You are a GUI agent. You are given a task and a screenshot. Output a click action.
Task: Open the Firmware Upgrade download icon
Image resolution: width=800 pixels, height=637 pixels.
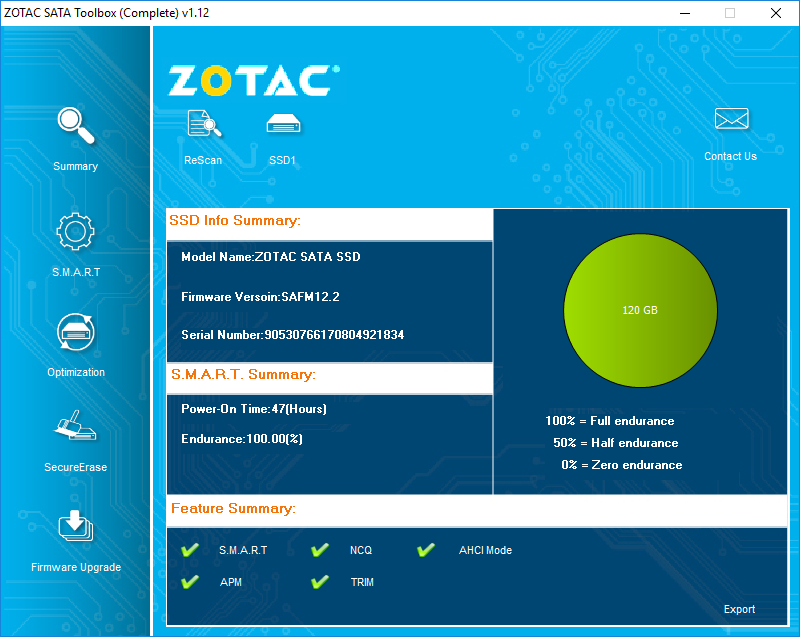coord(76,526)
